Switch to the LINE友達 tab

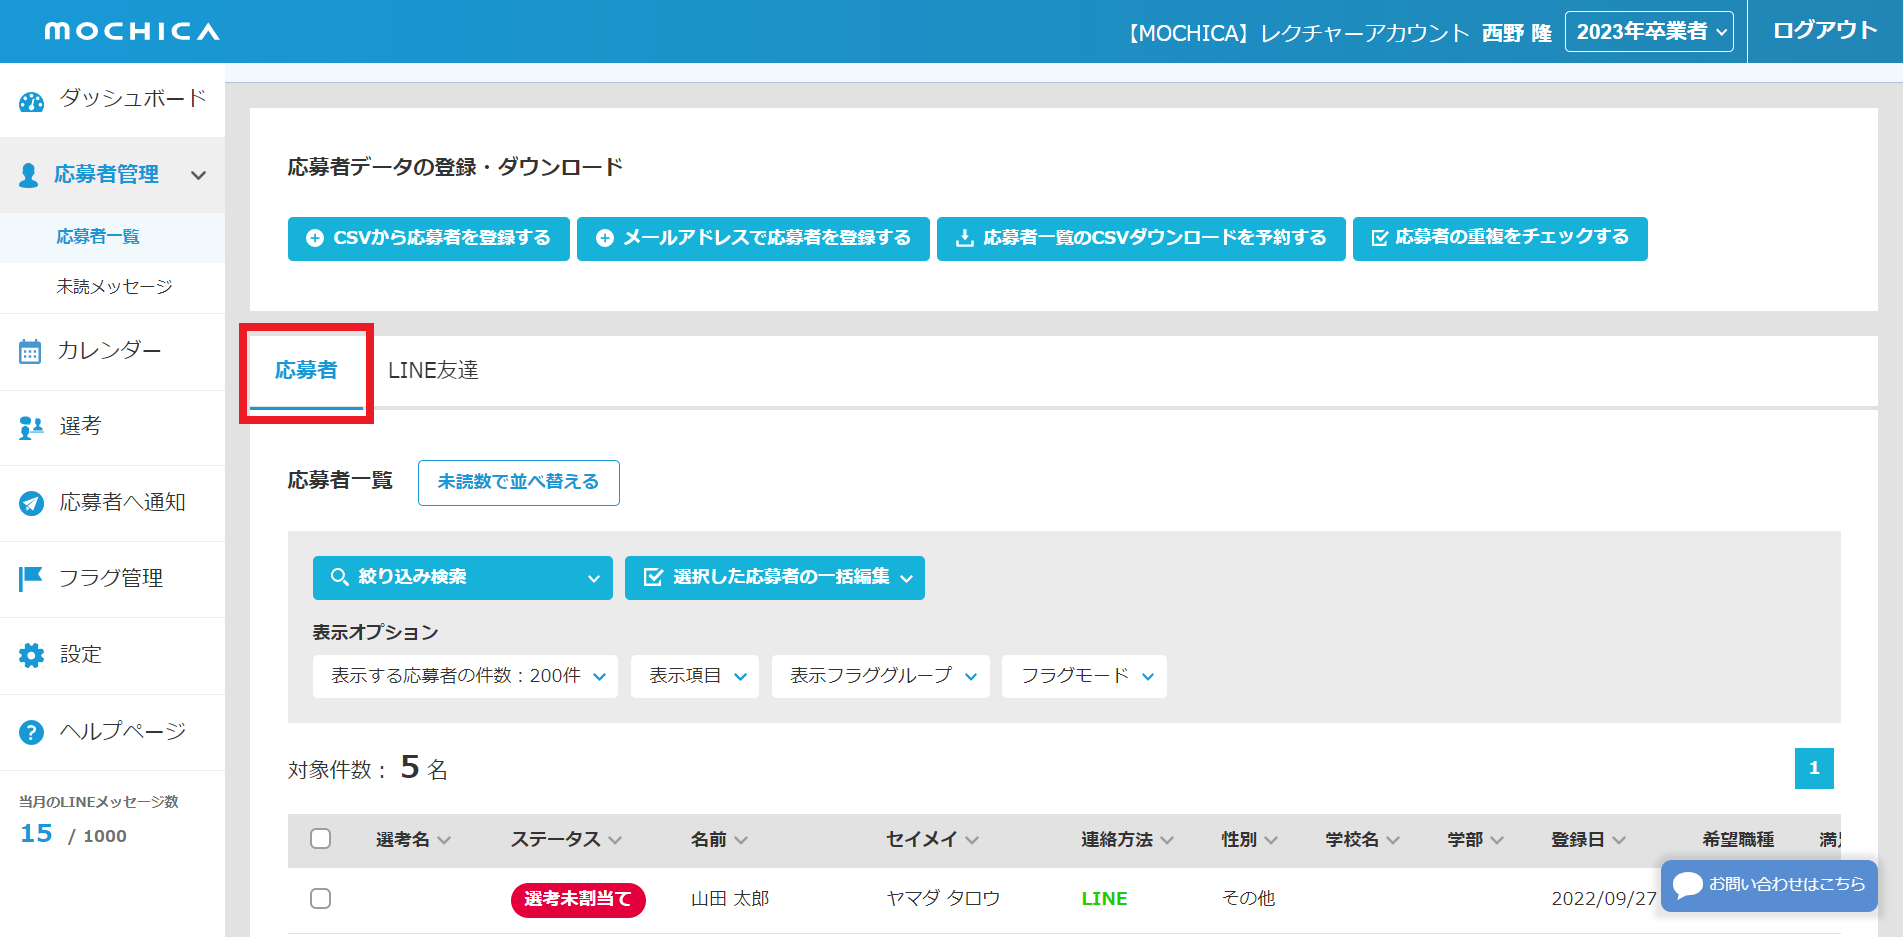tap(433, 371)
